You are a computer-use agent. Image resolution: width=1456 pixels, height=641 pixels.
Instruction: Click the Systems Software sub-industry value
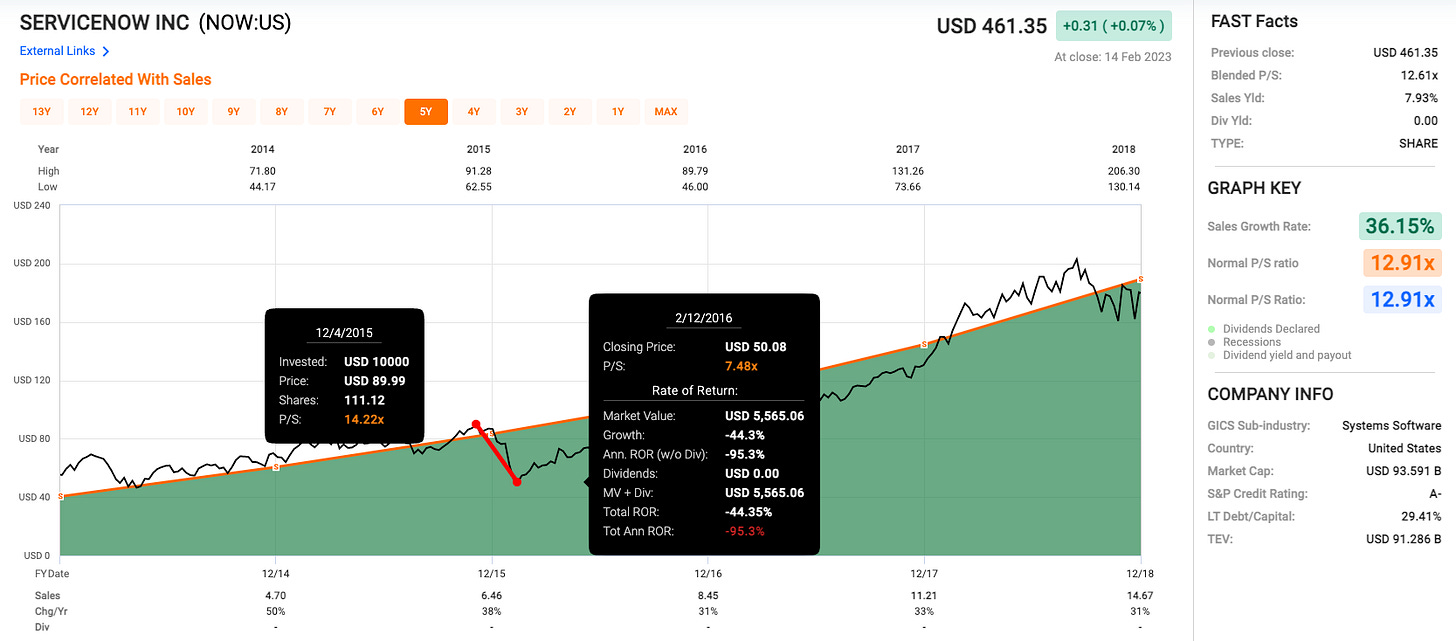[x=1391, y=426]
